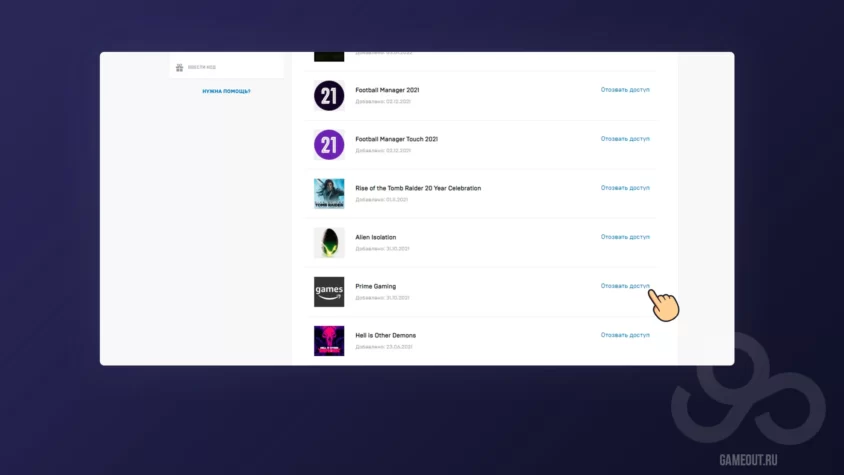The image size is (844, 475).
Task: Click the Prime Gaming amazon games icon
Action: [x=329, y=292]
